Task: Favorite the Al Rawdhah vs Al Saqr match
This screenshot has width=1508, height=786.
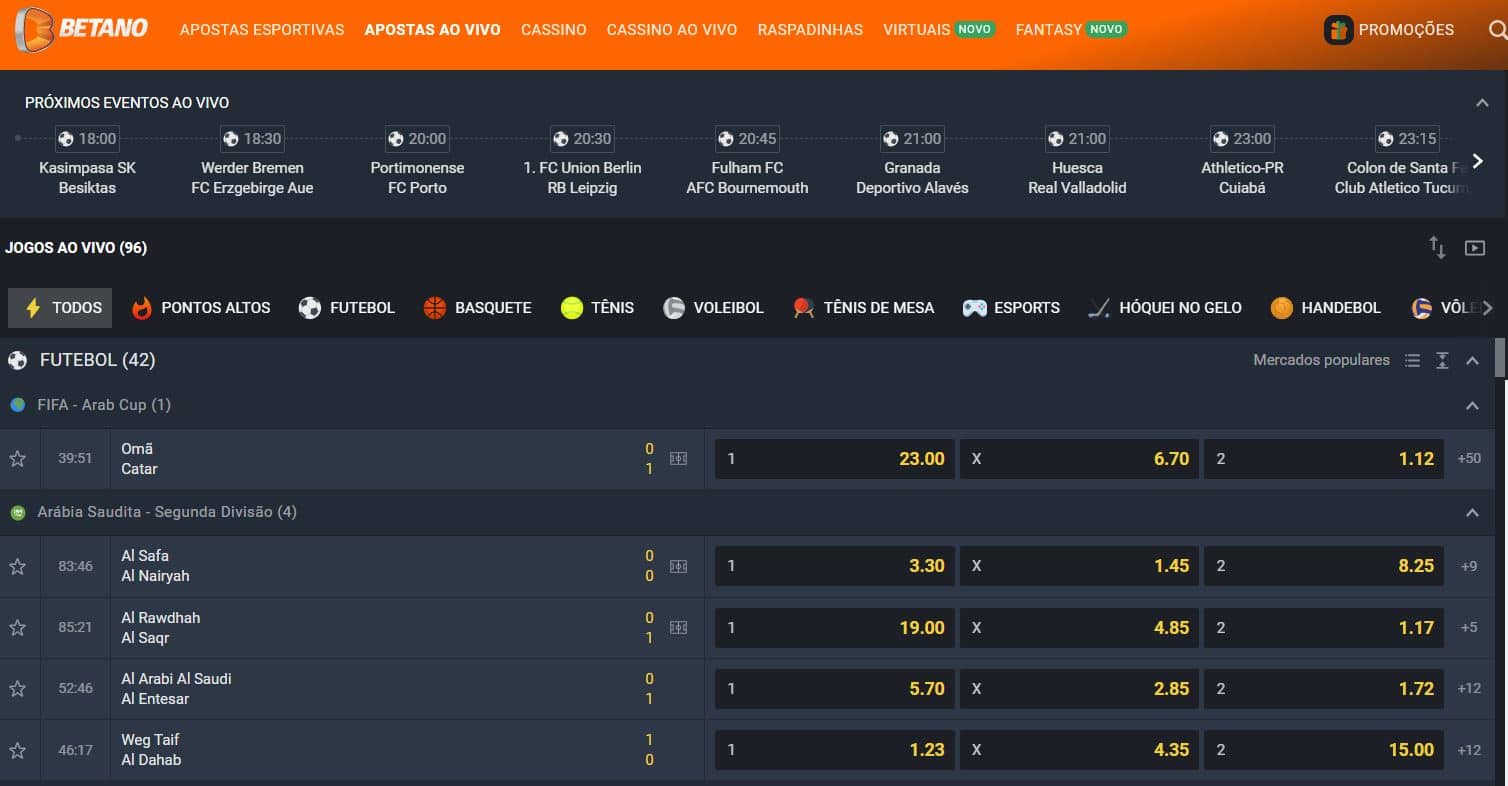Action: tap(17, 628)
